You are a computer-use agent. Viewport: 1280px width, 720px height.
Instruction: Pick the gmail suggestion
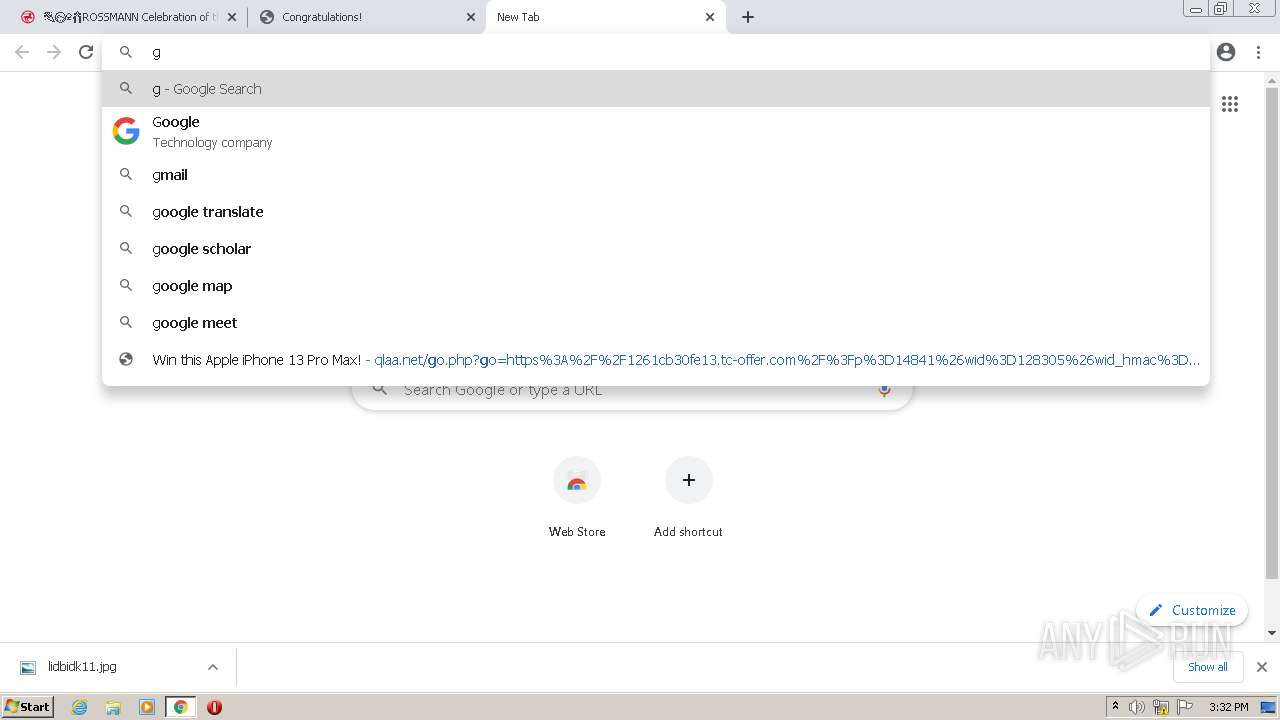click(x=656, y=175)
